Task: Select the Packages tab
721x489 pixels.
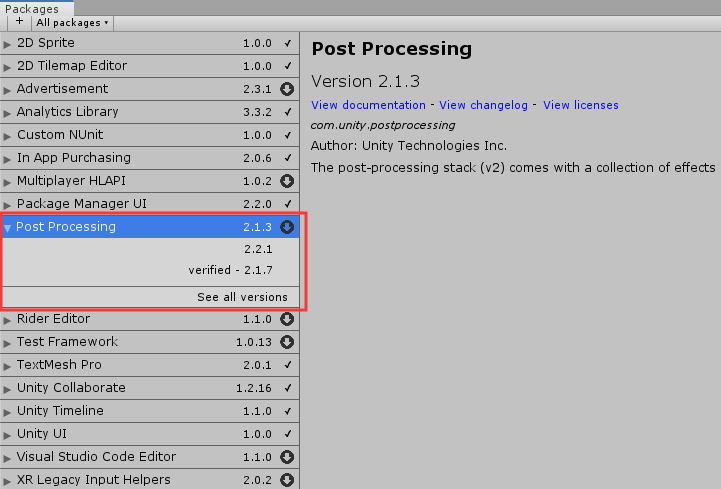Action: [32, 8]
